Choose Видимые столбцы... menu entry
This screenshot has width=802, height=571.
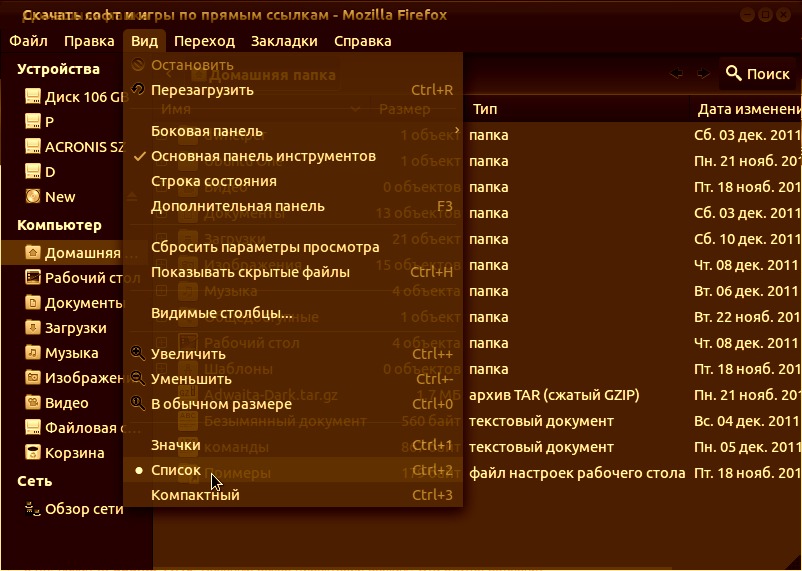pos(221,313)
